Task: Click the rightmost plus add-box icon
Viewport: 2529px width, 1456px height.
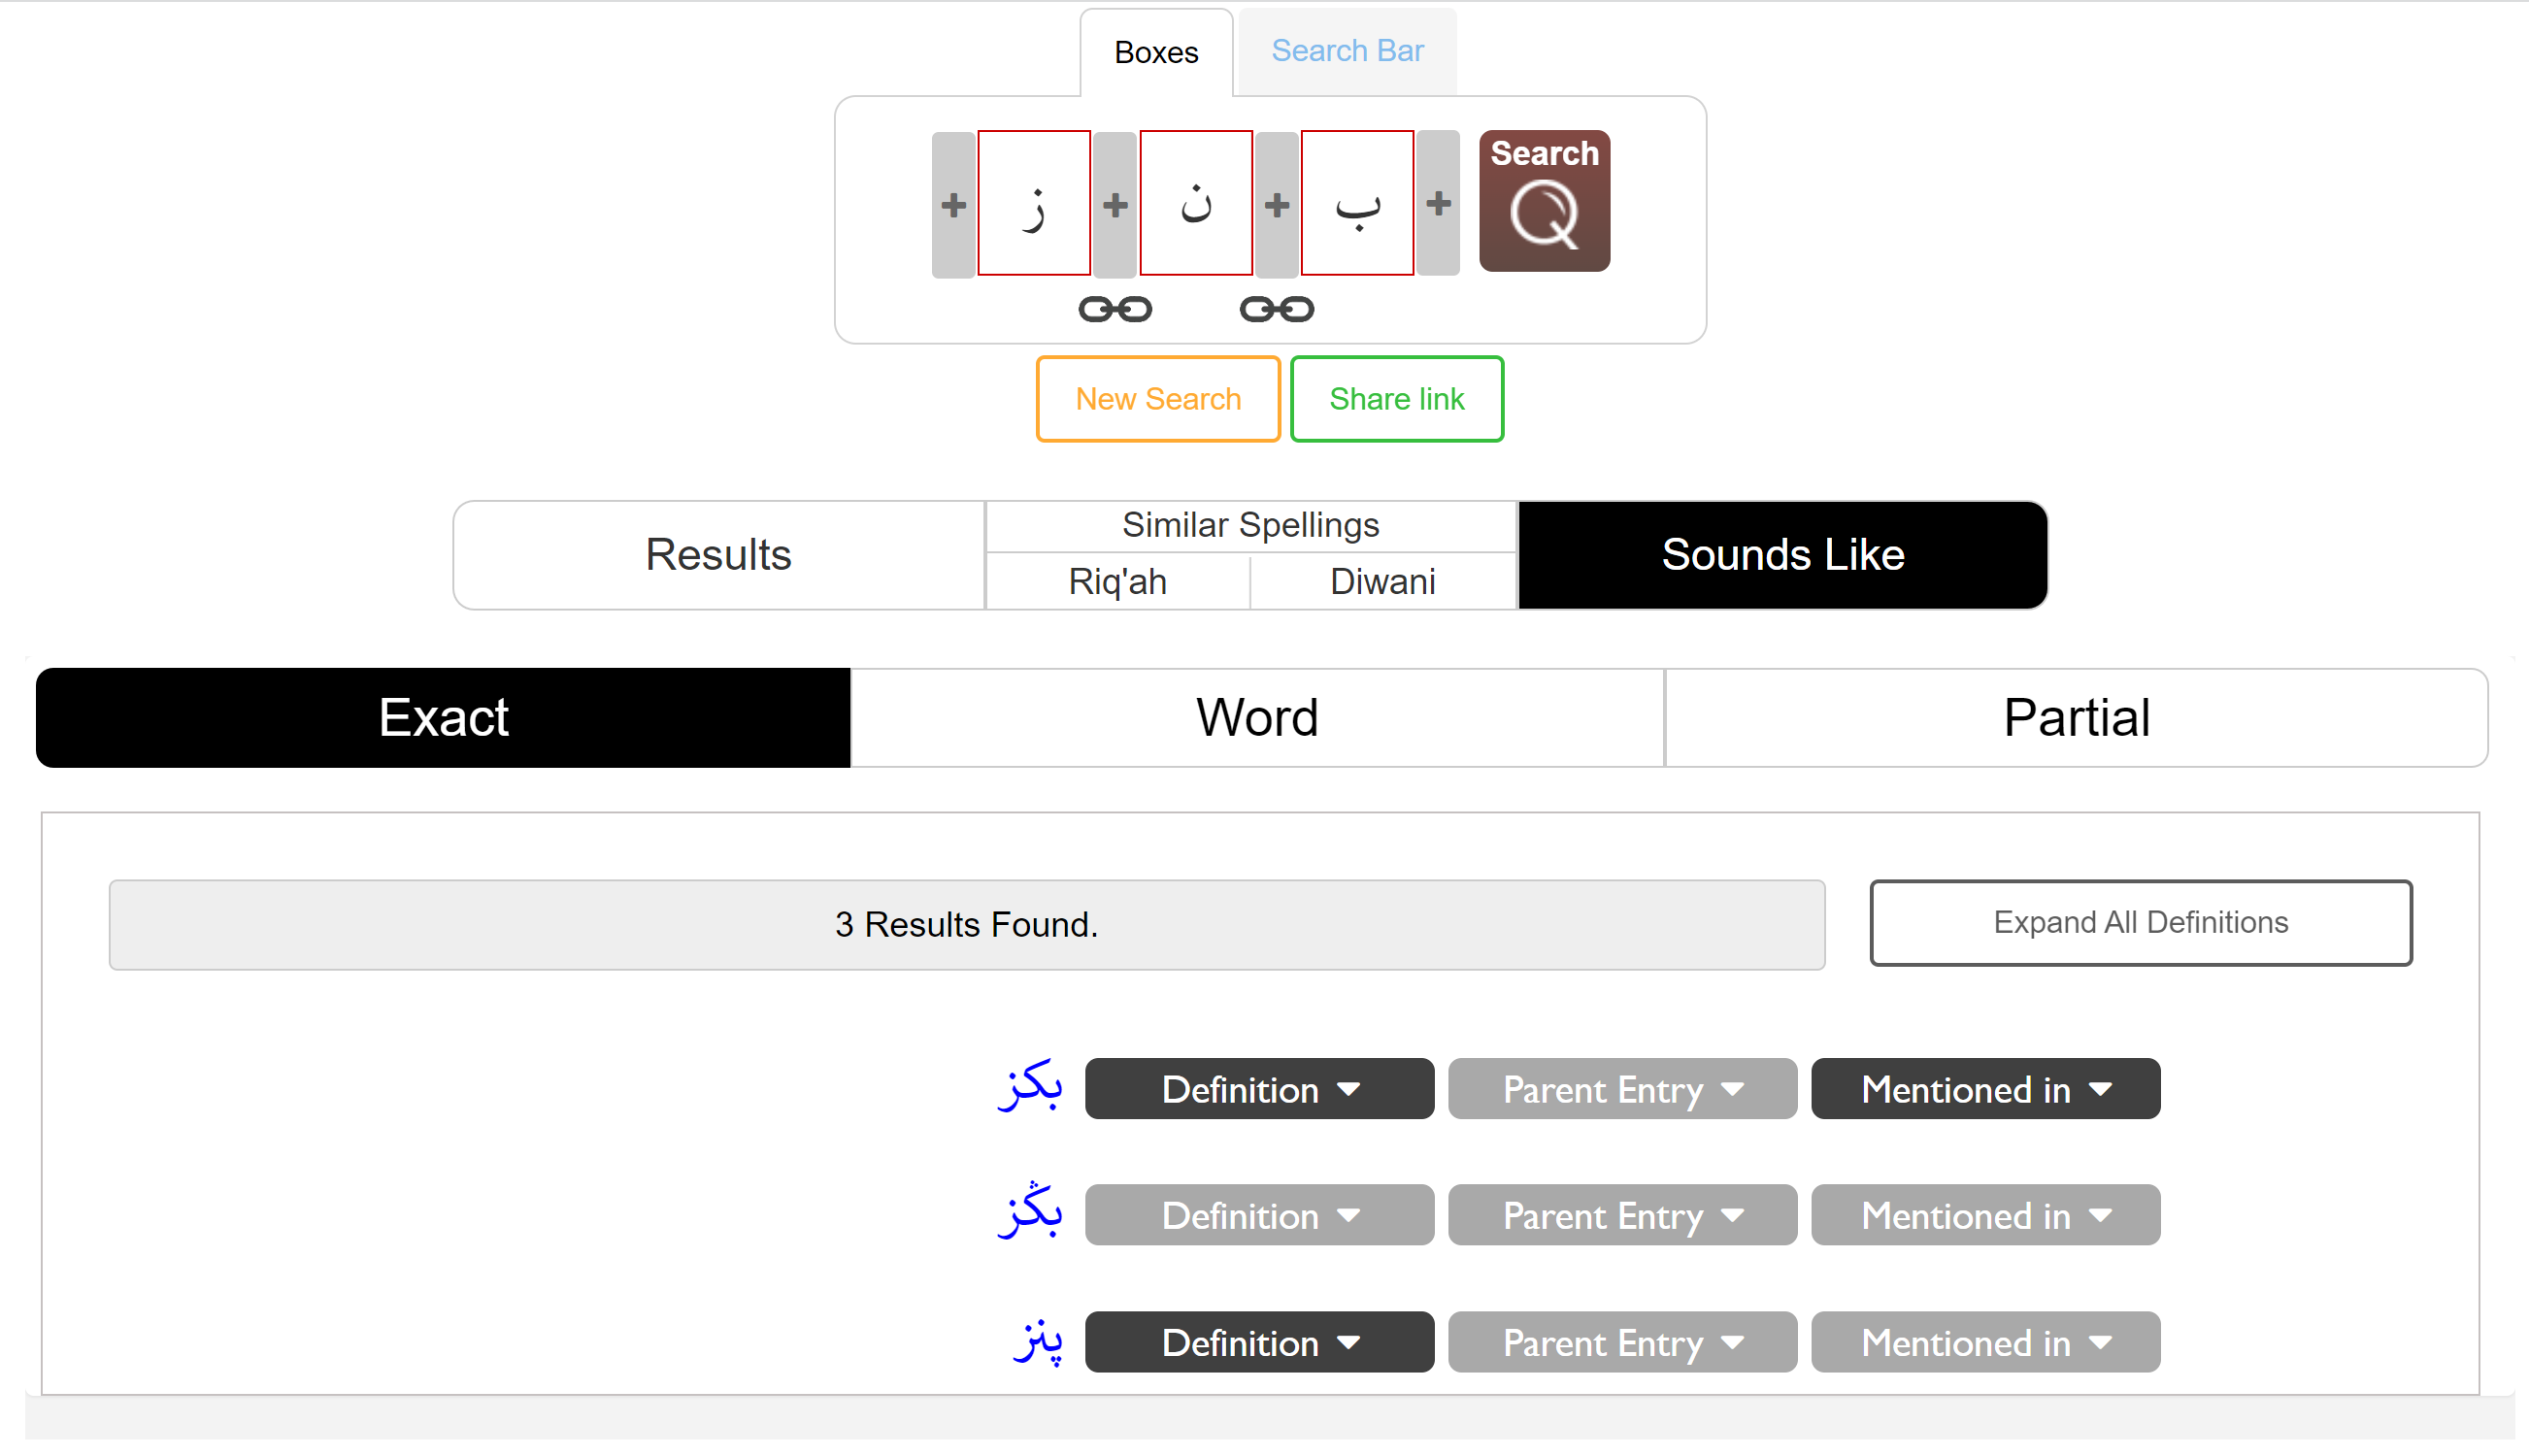Action: tap(1437, 203)
